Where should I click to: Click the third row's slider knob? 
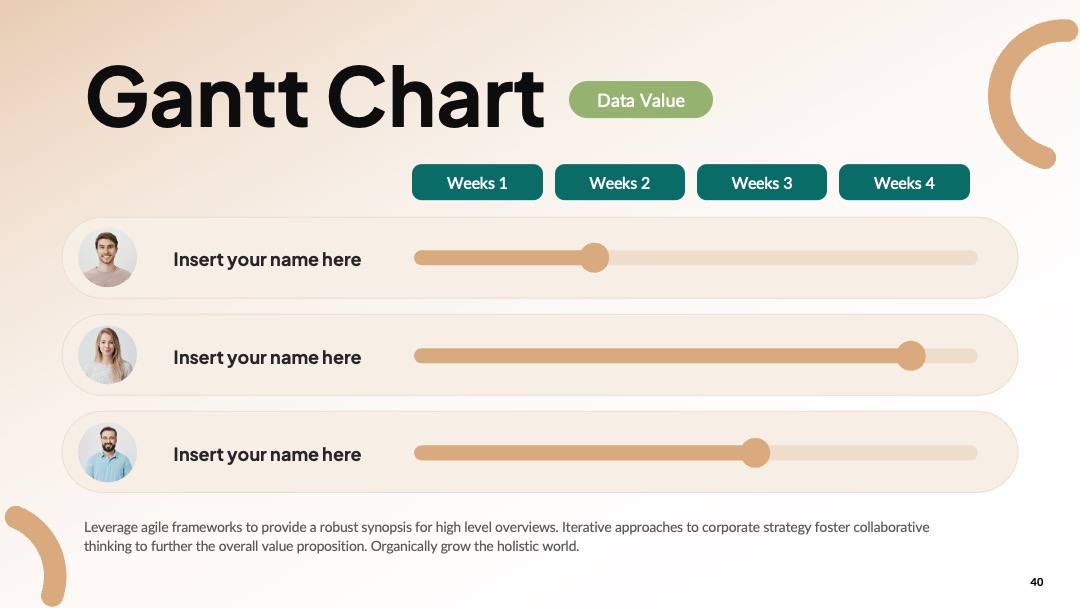(x=756, y=452)
